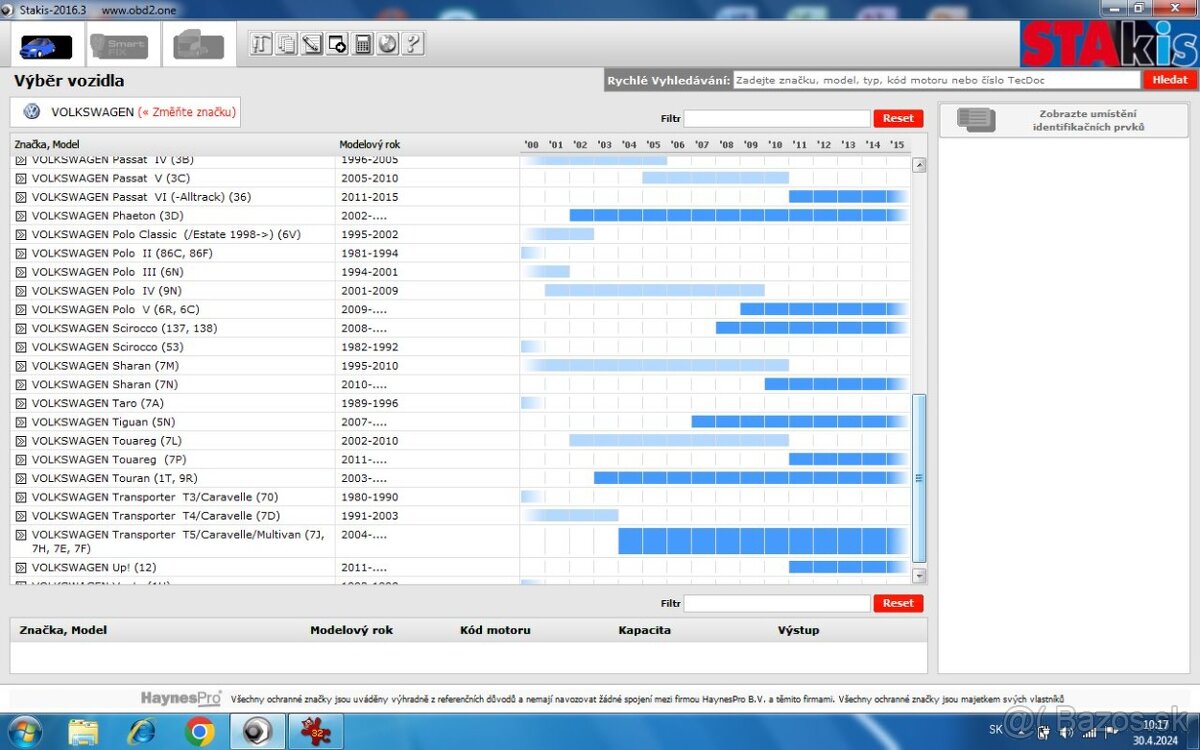Screen dimensions: 1200x750
Task: Expand VOLKSWAGEN Tiguan (5N) entry
Action: pyautogui.click(x=21, y=422)
